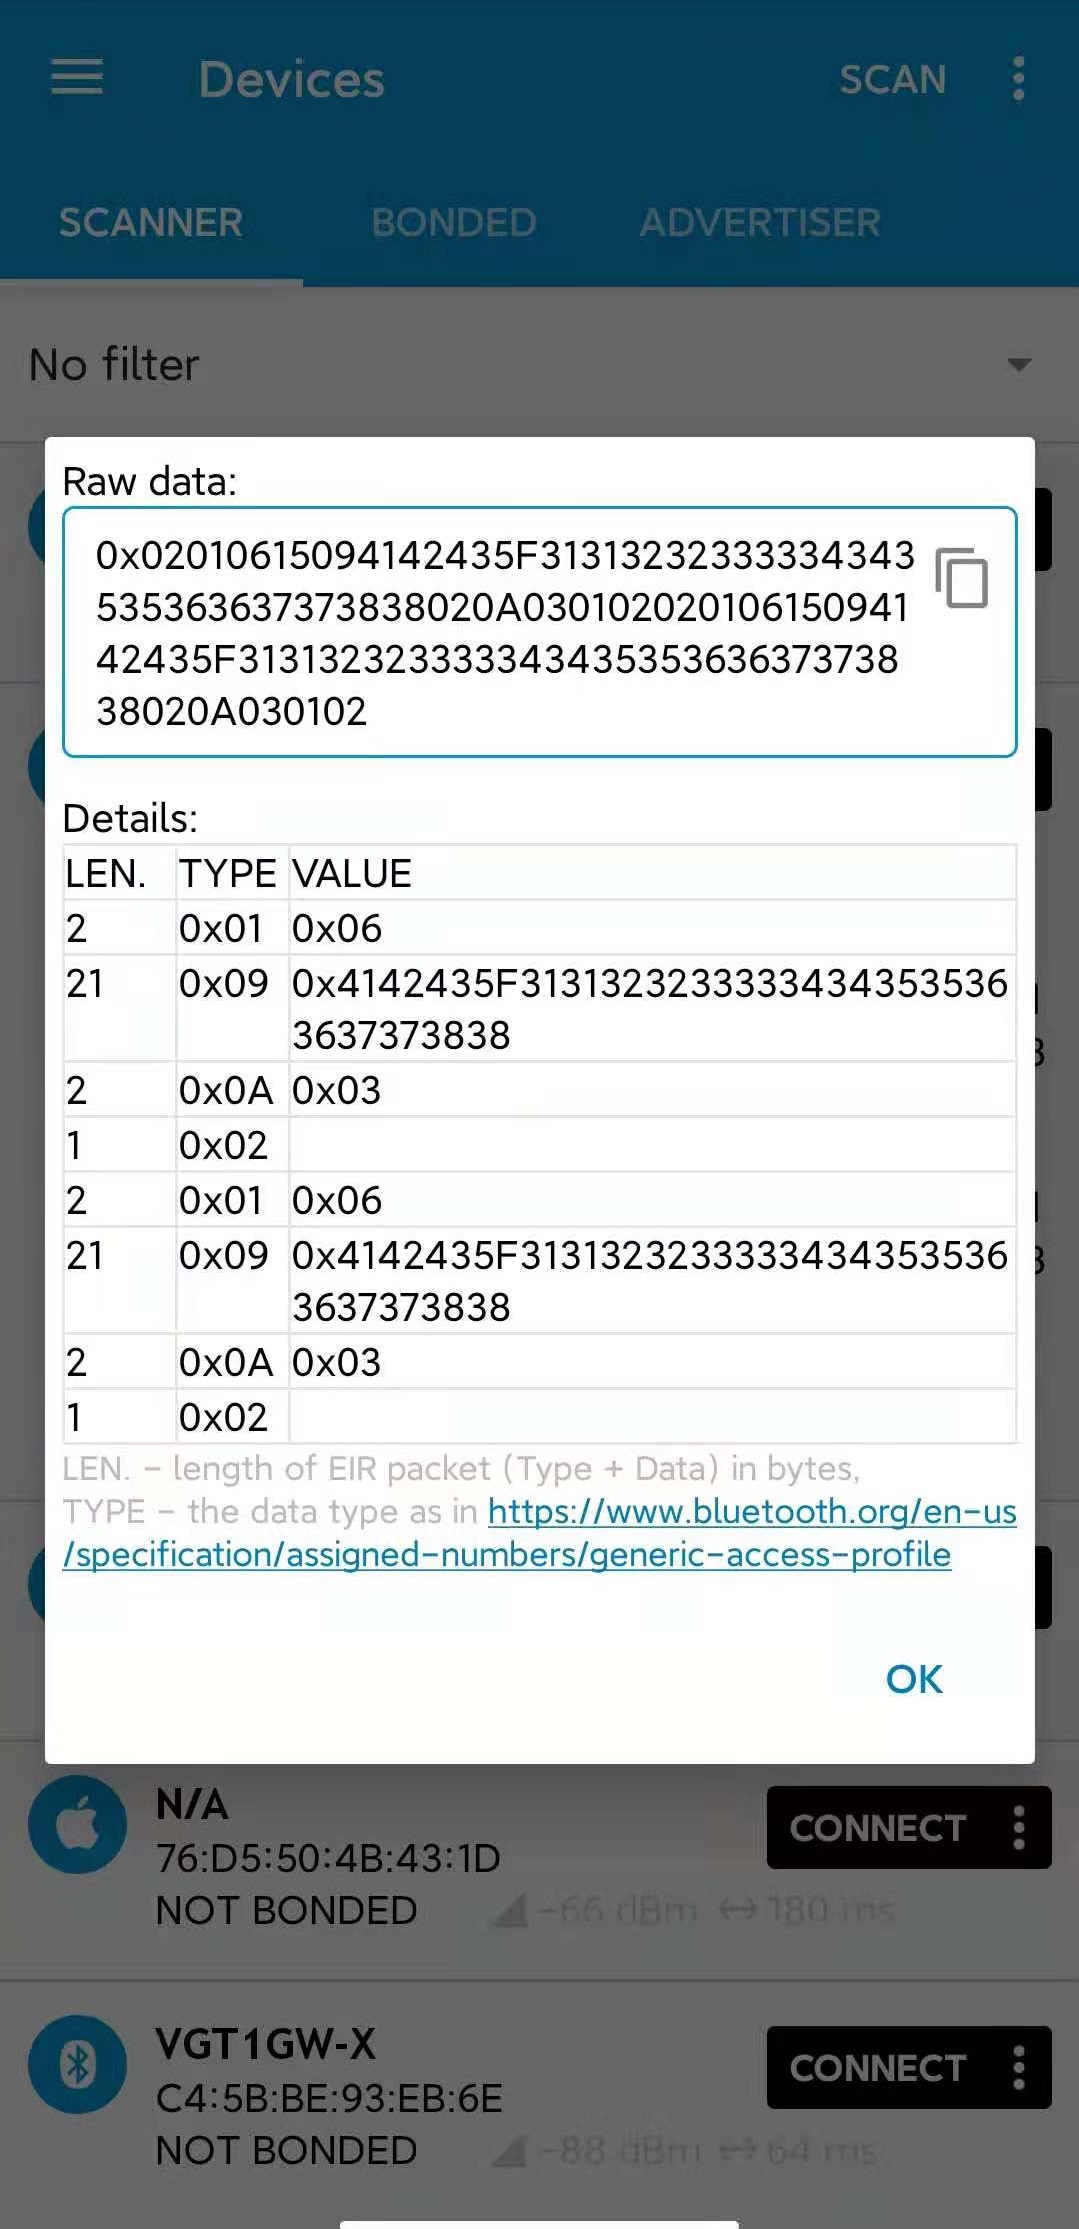Expand the No filter dropdown arrow
This screenshot has width=1079, height=2229.
pyautogui.click(x=1019, y=365)
